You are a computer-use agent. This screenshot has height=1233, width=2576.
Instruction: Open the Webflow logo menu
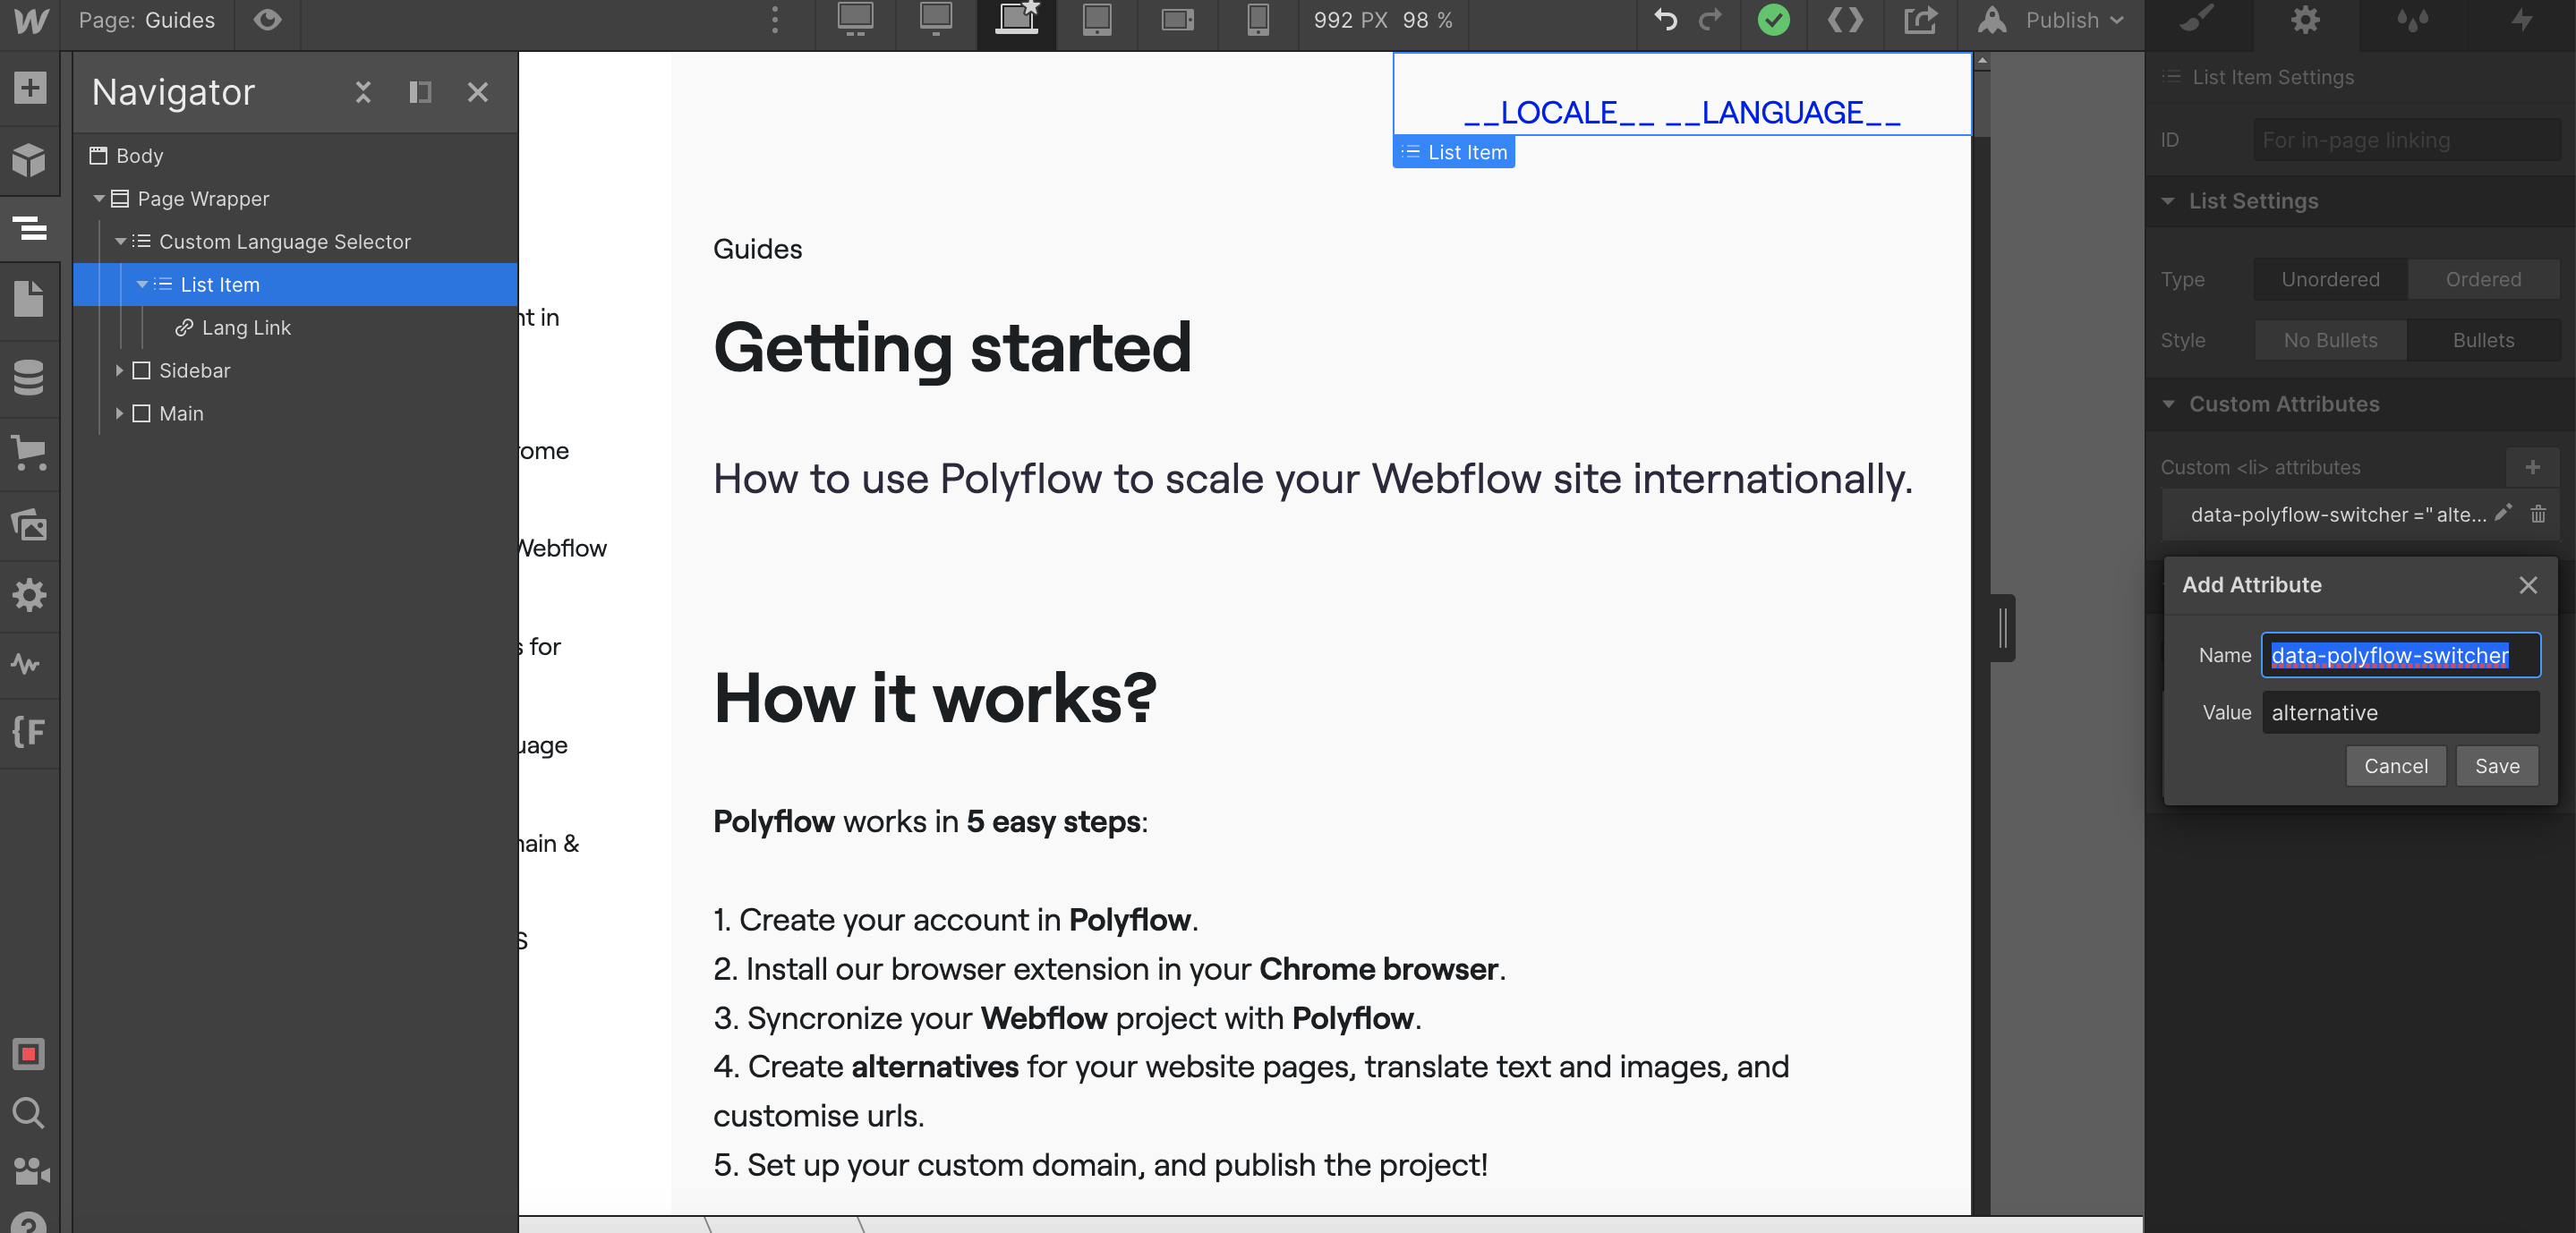coord(30,21)
